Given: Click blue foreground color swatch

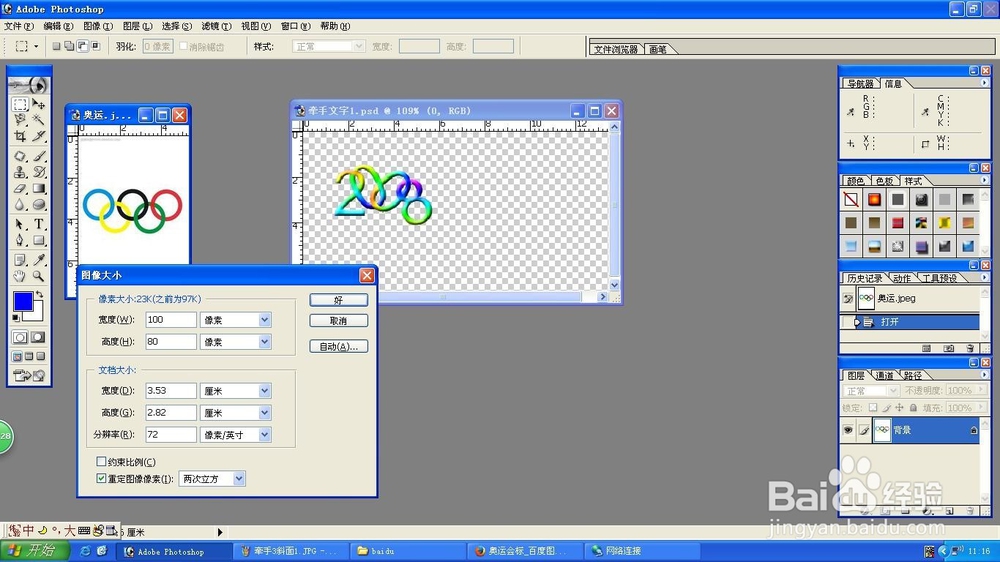Looking at the screenshot, I should pos(22,302).
